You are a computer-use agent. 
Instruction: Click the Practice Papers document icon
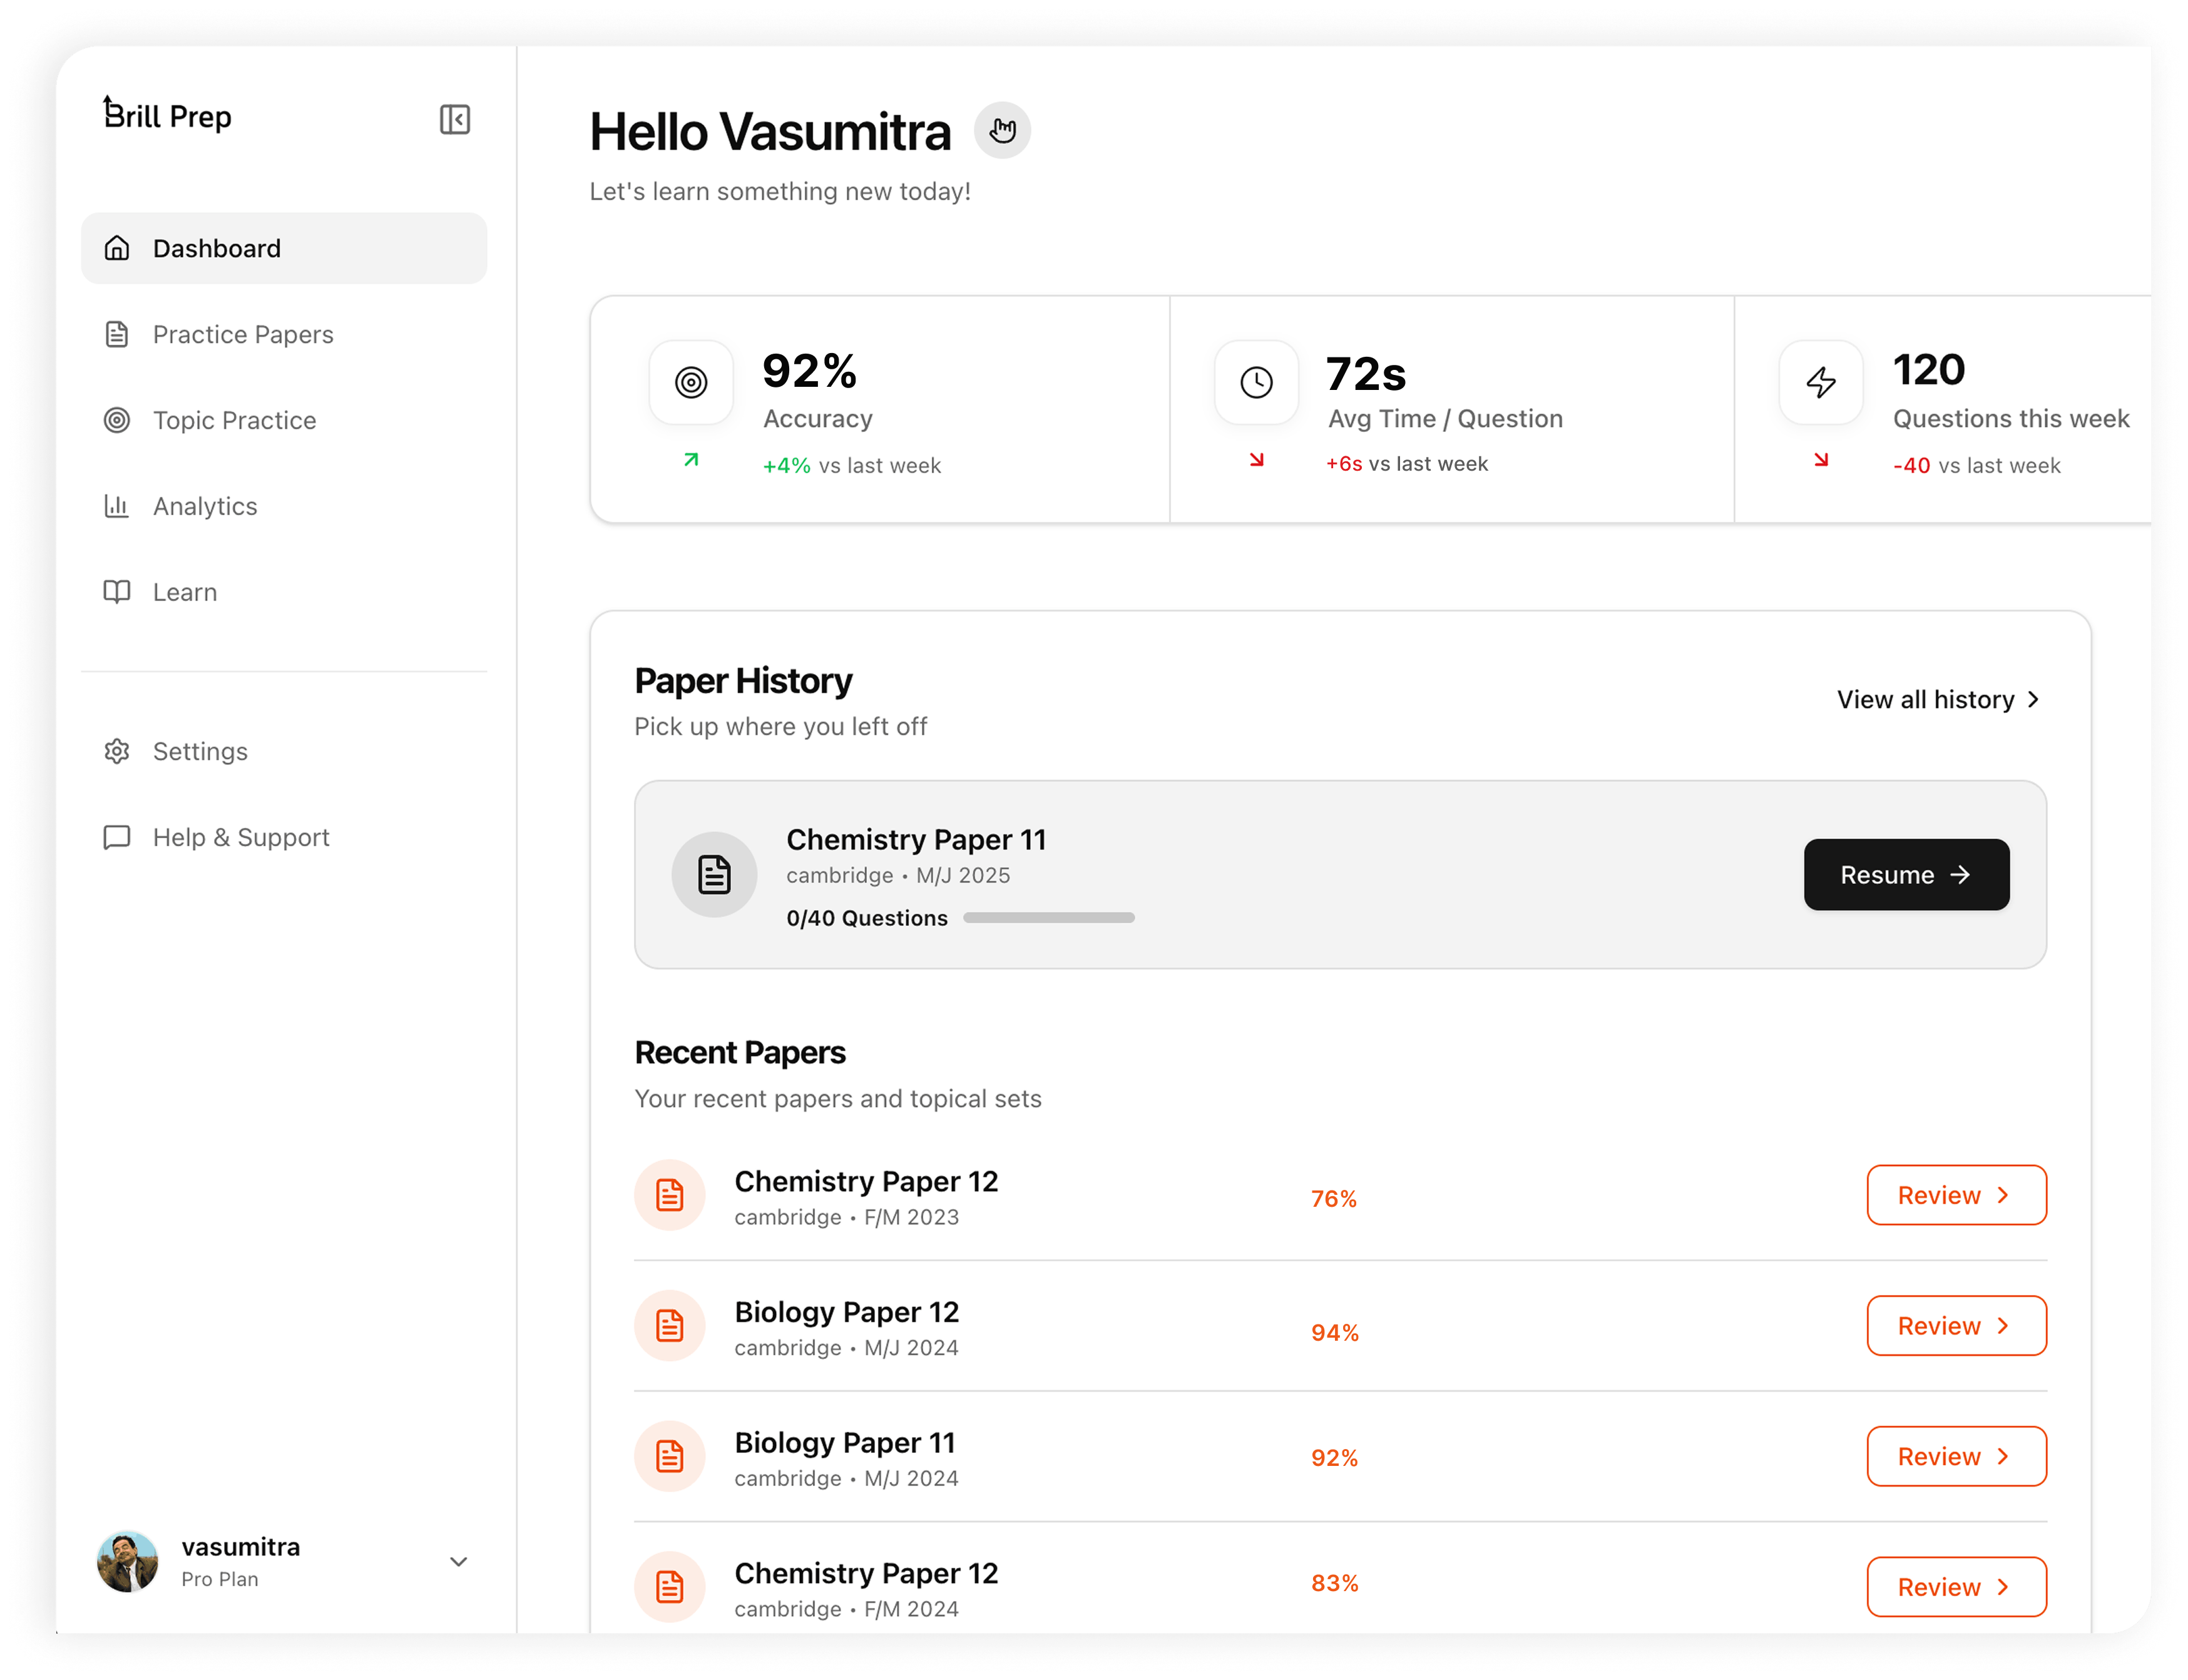click(x=117, y=334)
